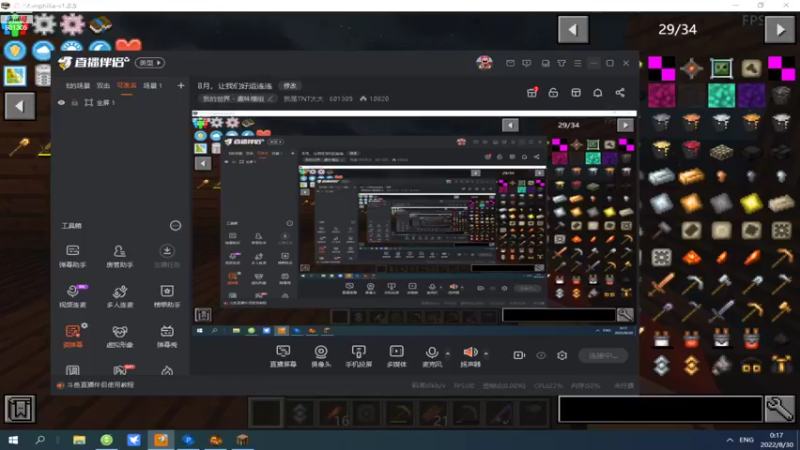
Task: Open the 弹幕助手 tool
Action: pyautogui.click(x=72, y=256)
